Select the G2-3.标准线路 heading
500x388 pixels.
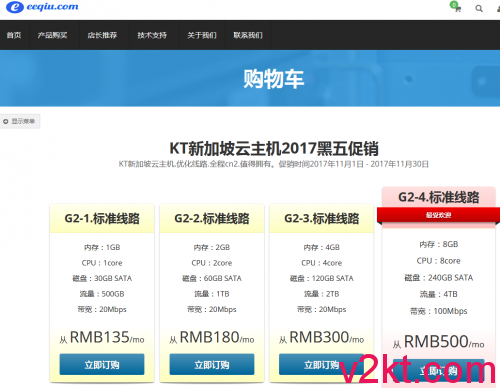click(x=322, y=219)
